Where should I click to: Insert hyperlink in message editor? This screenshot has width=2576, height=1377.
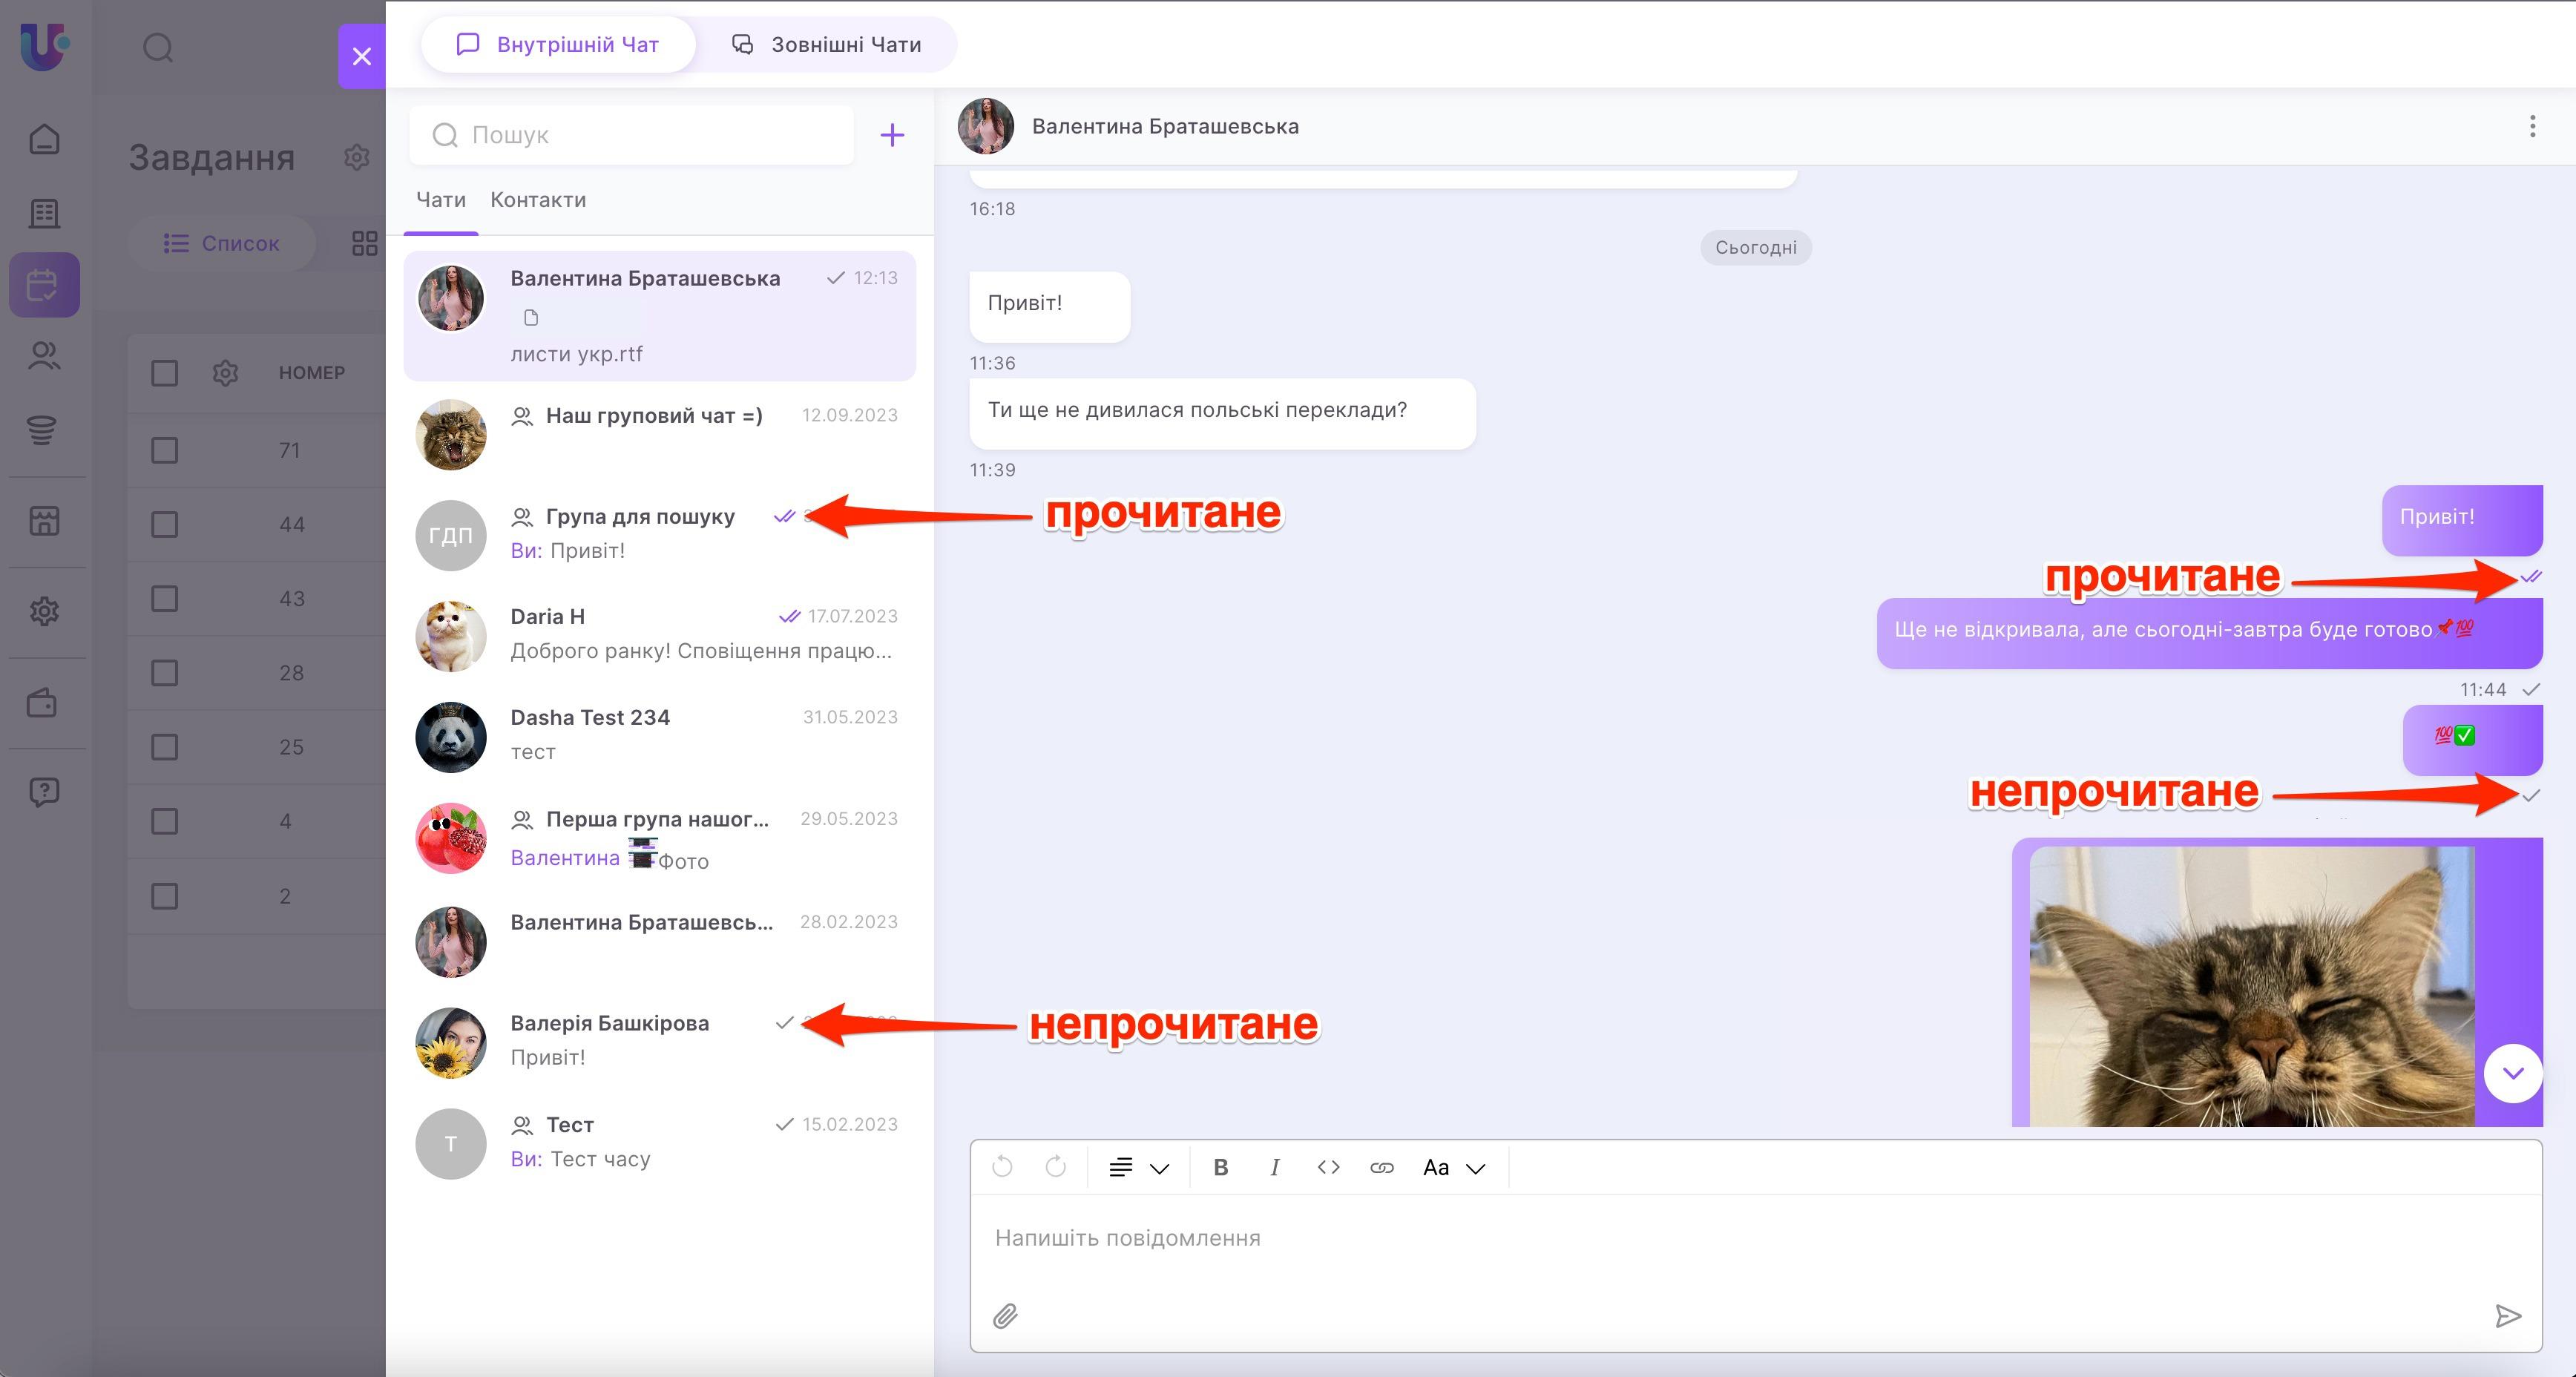click(x=1381, y=1167)
